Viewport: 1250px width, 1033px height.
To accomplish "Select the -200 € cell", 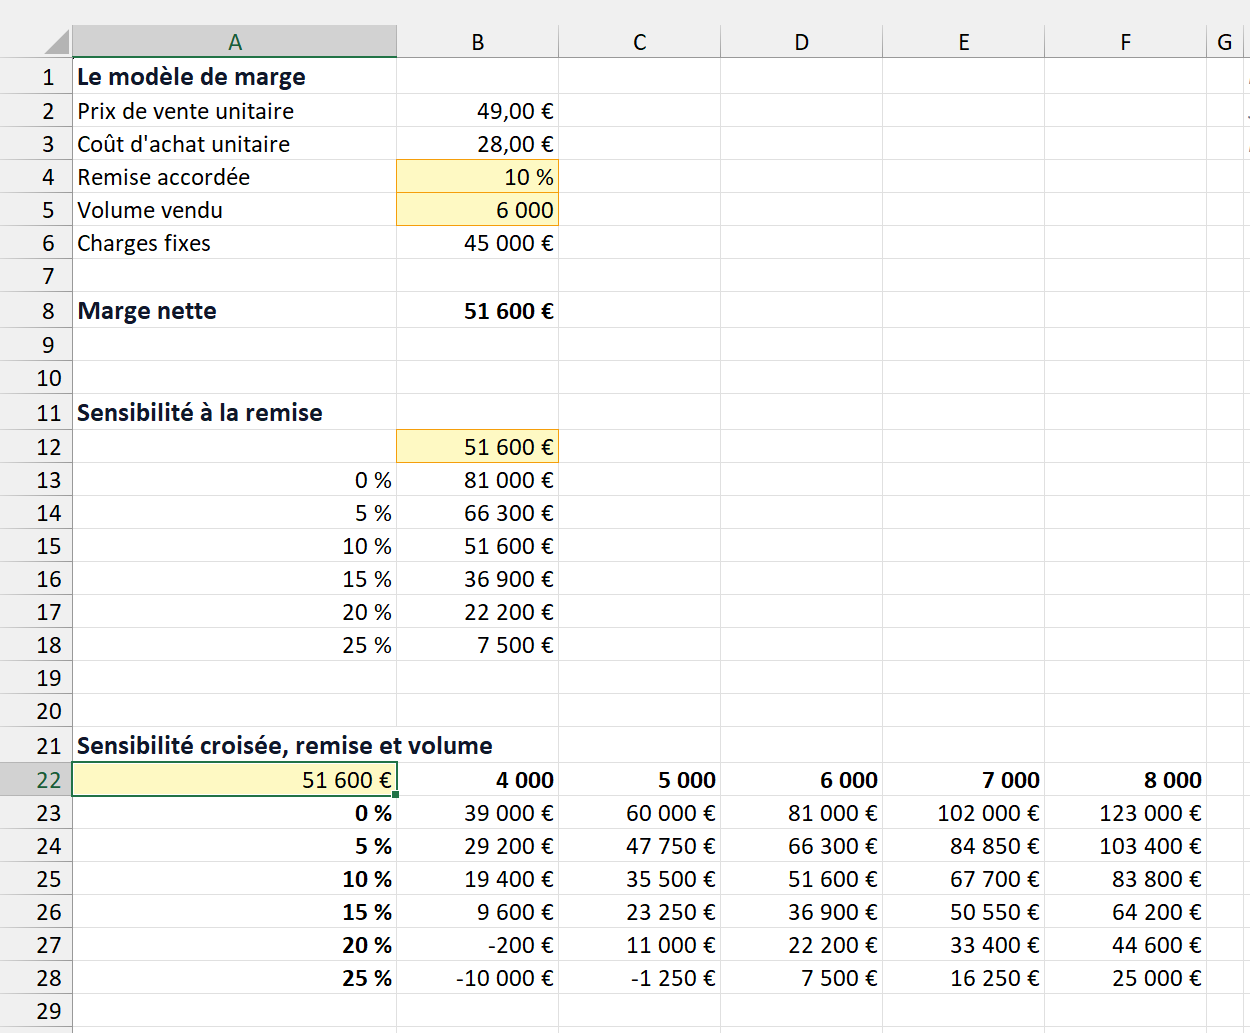I will point(478,945).
